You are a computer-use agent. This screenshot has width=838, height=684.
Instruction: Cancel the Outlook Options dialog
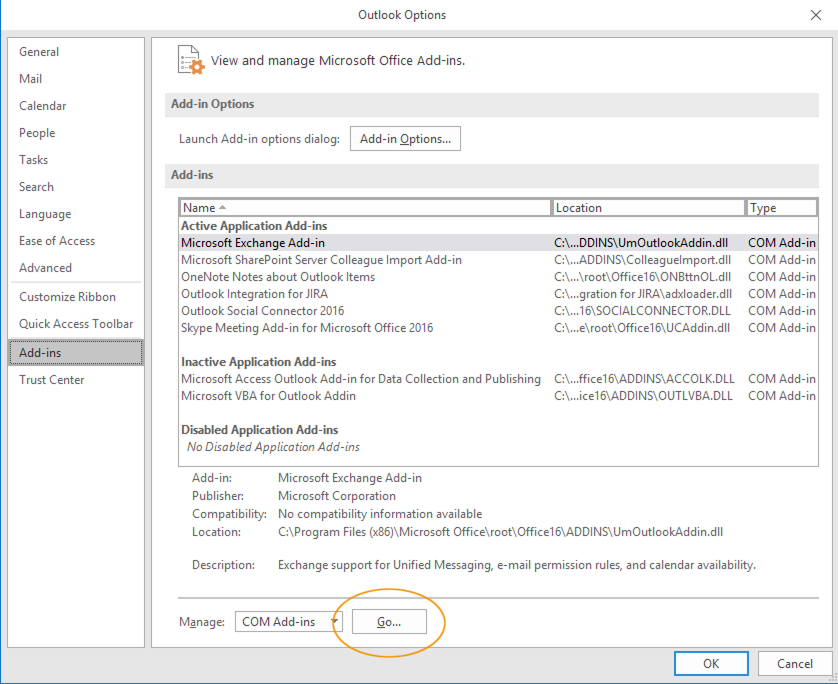coord(794,663)
